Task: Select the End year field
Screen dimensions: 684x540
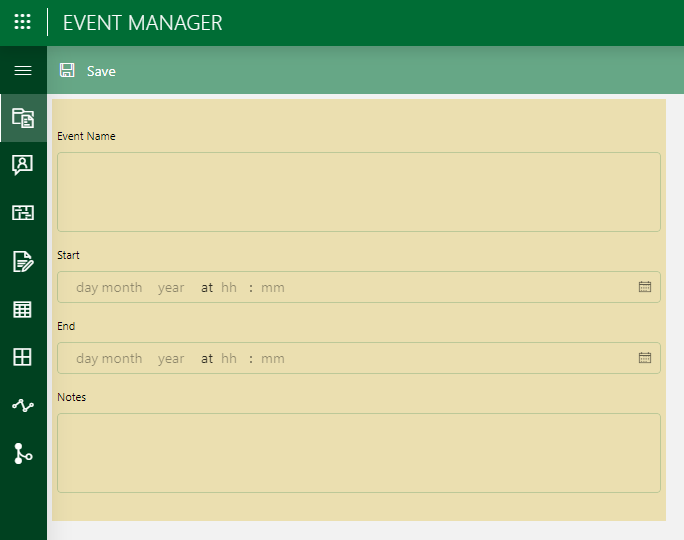Action: (x=171, y=359)
